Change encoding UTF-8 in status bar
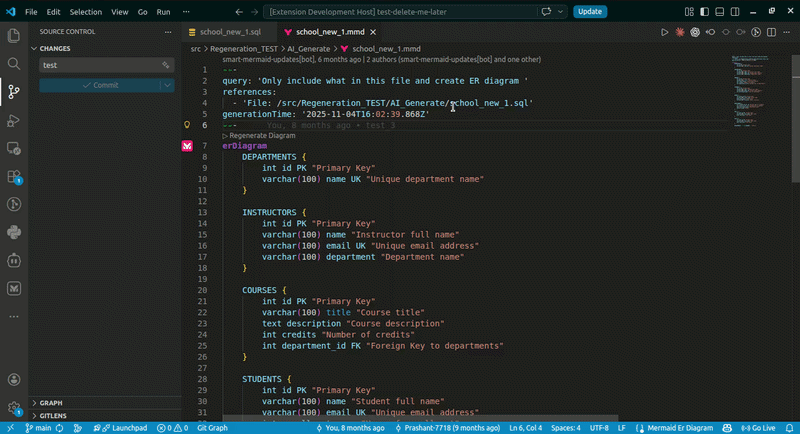The height and width of the screenshot is (434, 800). (599, 428)
